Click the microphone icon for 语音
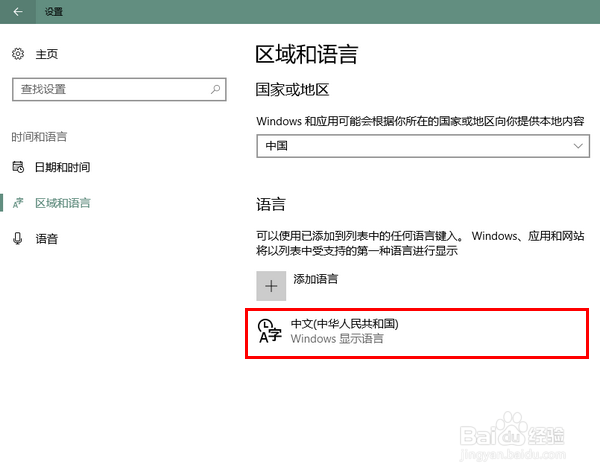 pos(18,239)
